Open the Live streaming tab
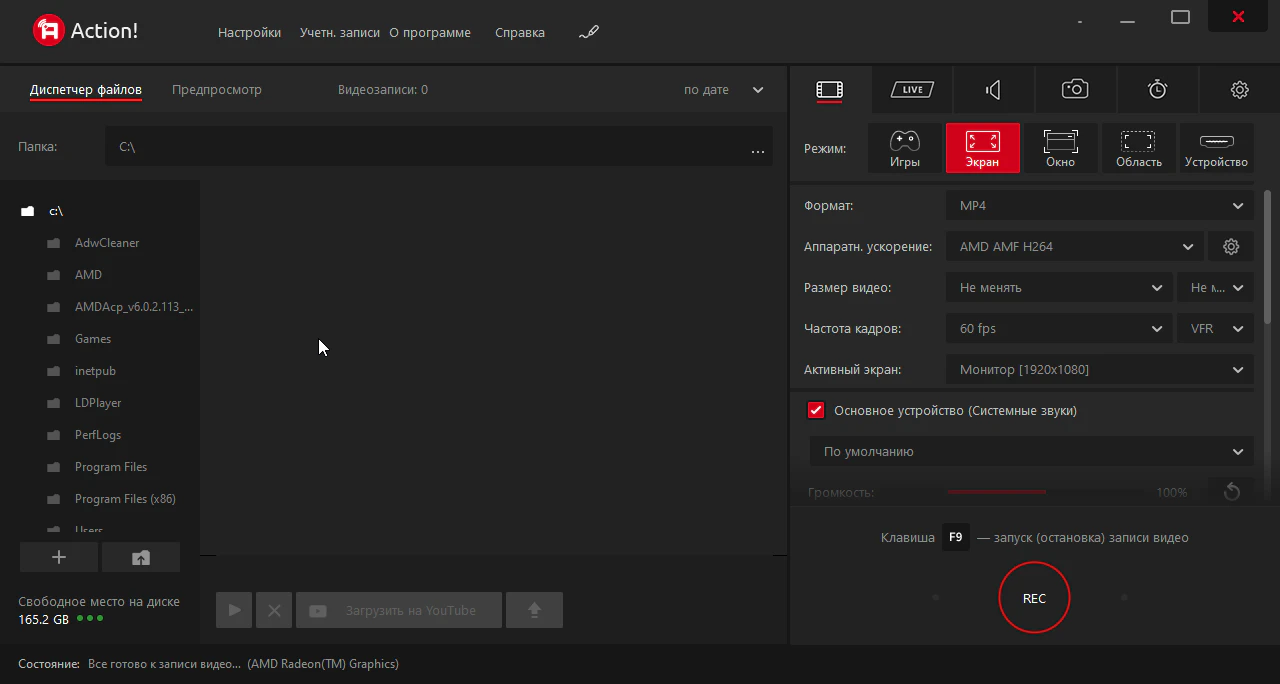Image resolution: width=1280 pixels, height=684 pixels. [x=911, y=90]
